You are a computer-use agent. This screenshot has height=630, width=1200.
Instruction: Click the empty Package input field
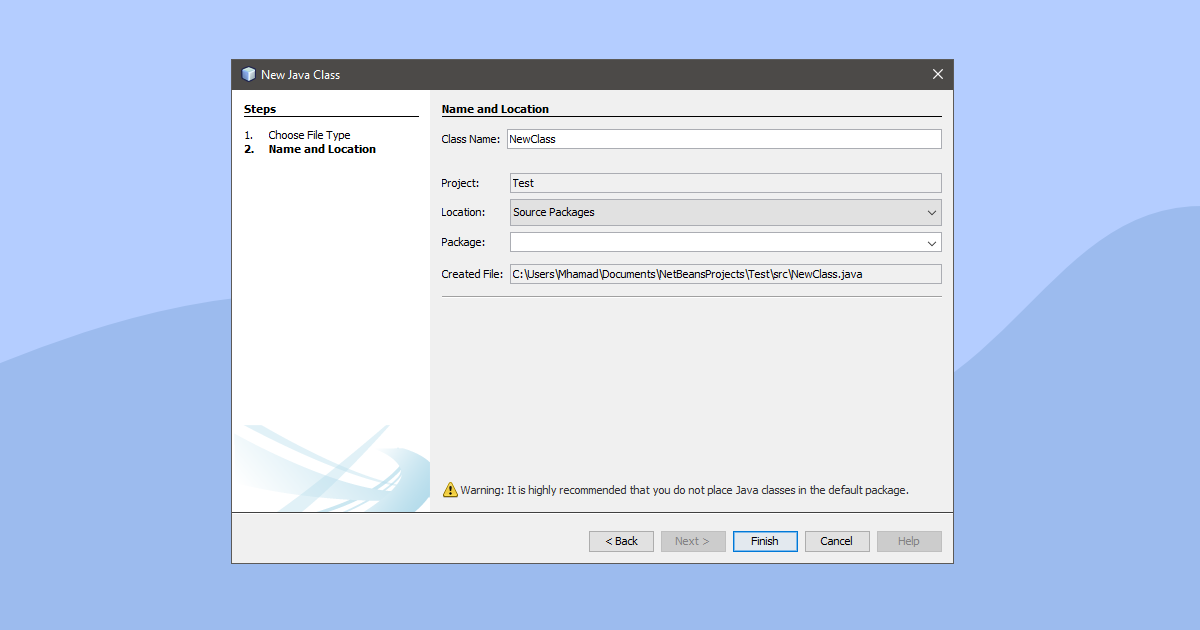tap(700, 242)
